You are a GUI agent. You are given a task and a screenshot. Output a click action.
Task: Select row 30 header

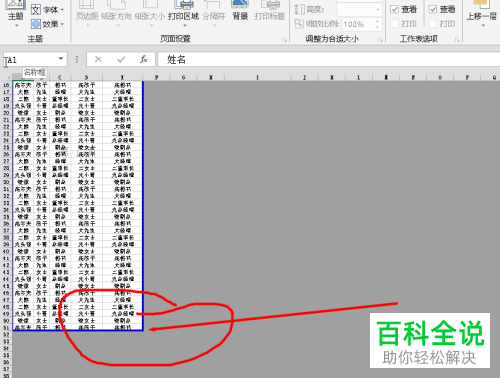point(6,182)
